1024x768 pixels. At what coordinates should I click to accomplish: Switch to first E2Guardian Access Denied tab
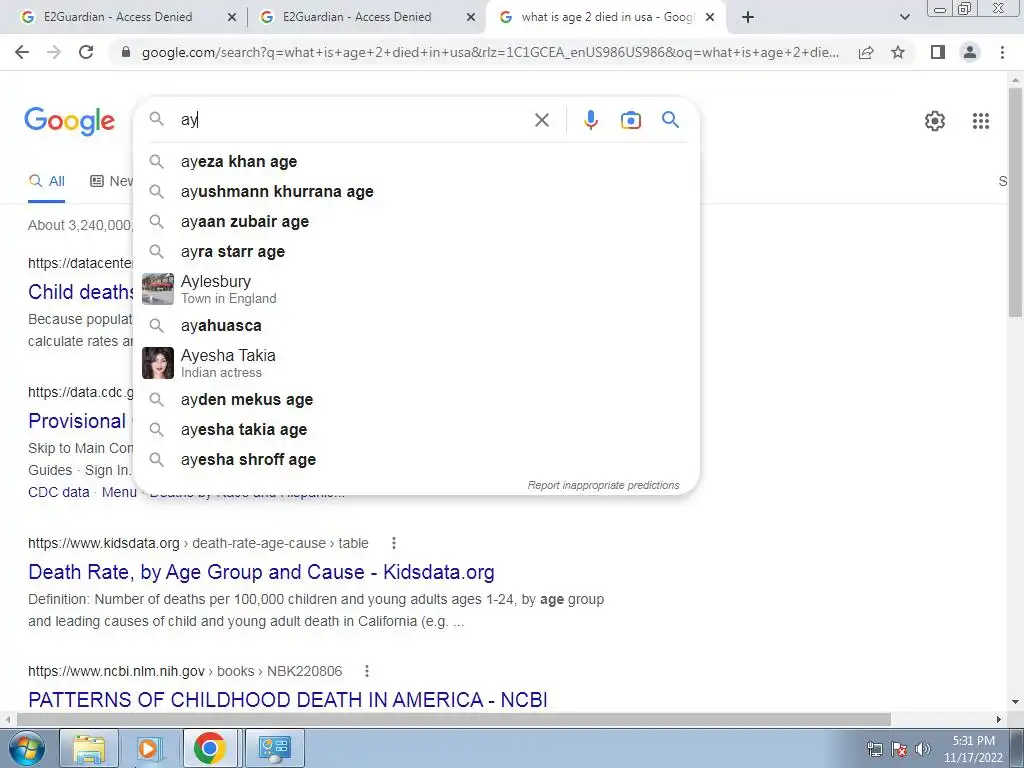118,17
